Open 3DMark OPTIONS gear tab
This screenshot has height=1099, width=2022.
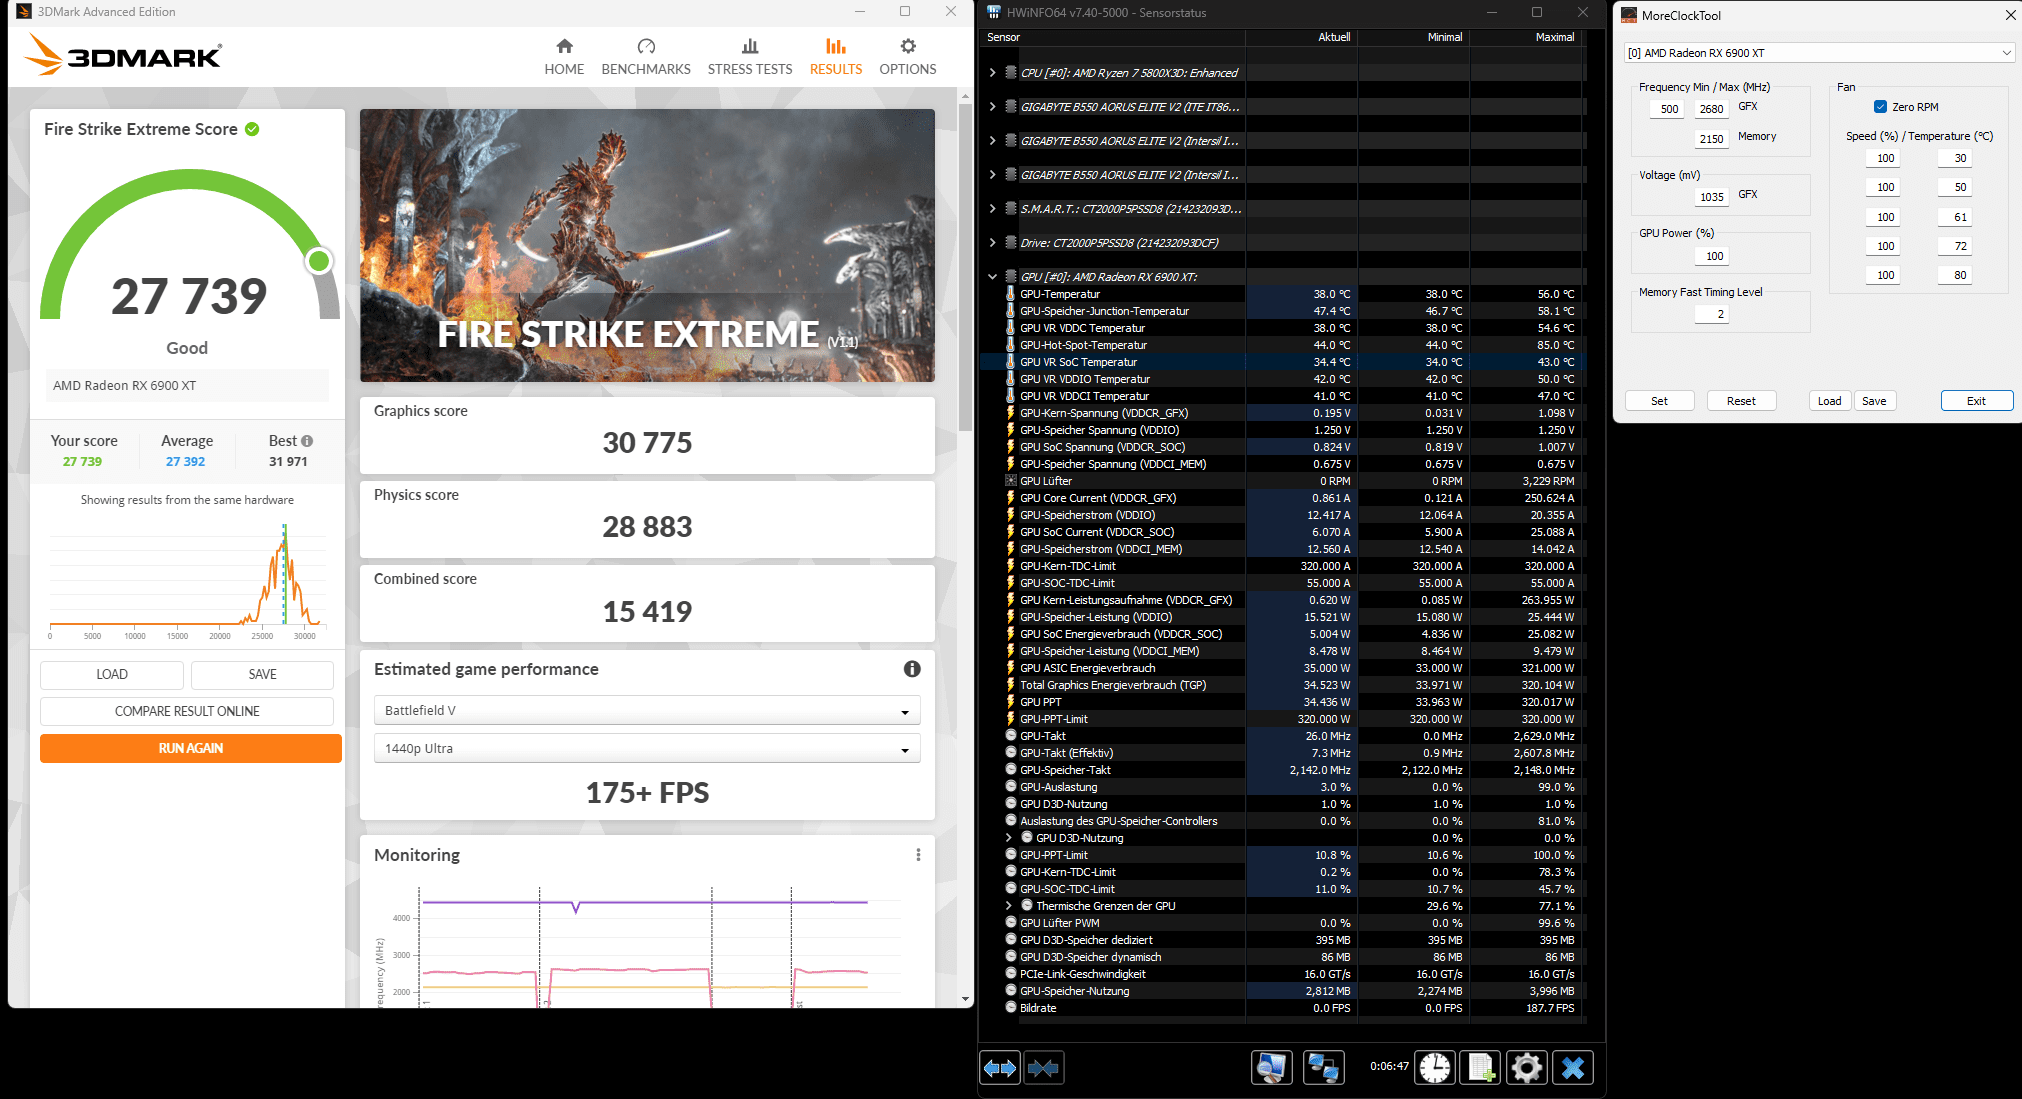click(x=908, y=57)
